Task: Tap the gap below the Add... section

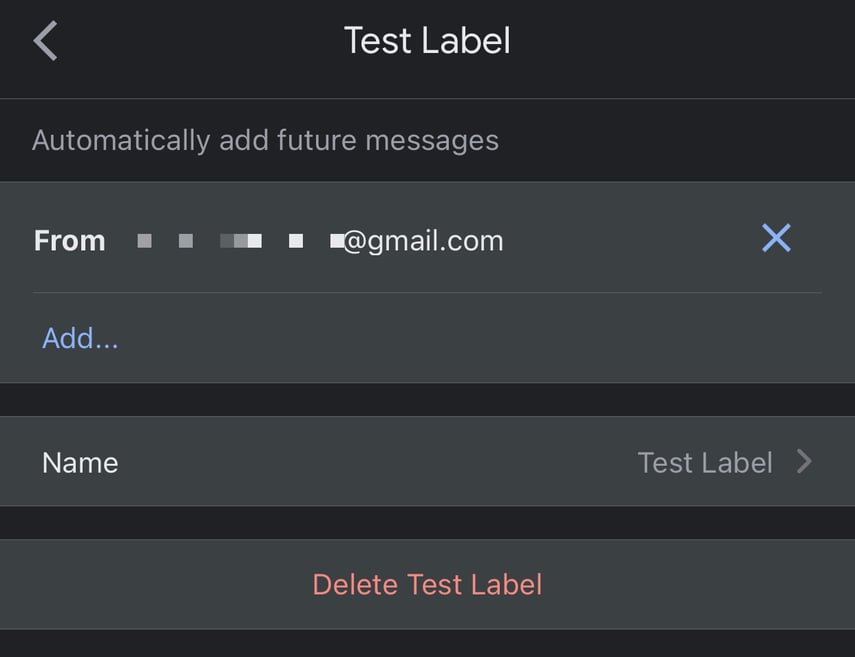Action: pyautogui.click(x=427, y=399)
